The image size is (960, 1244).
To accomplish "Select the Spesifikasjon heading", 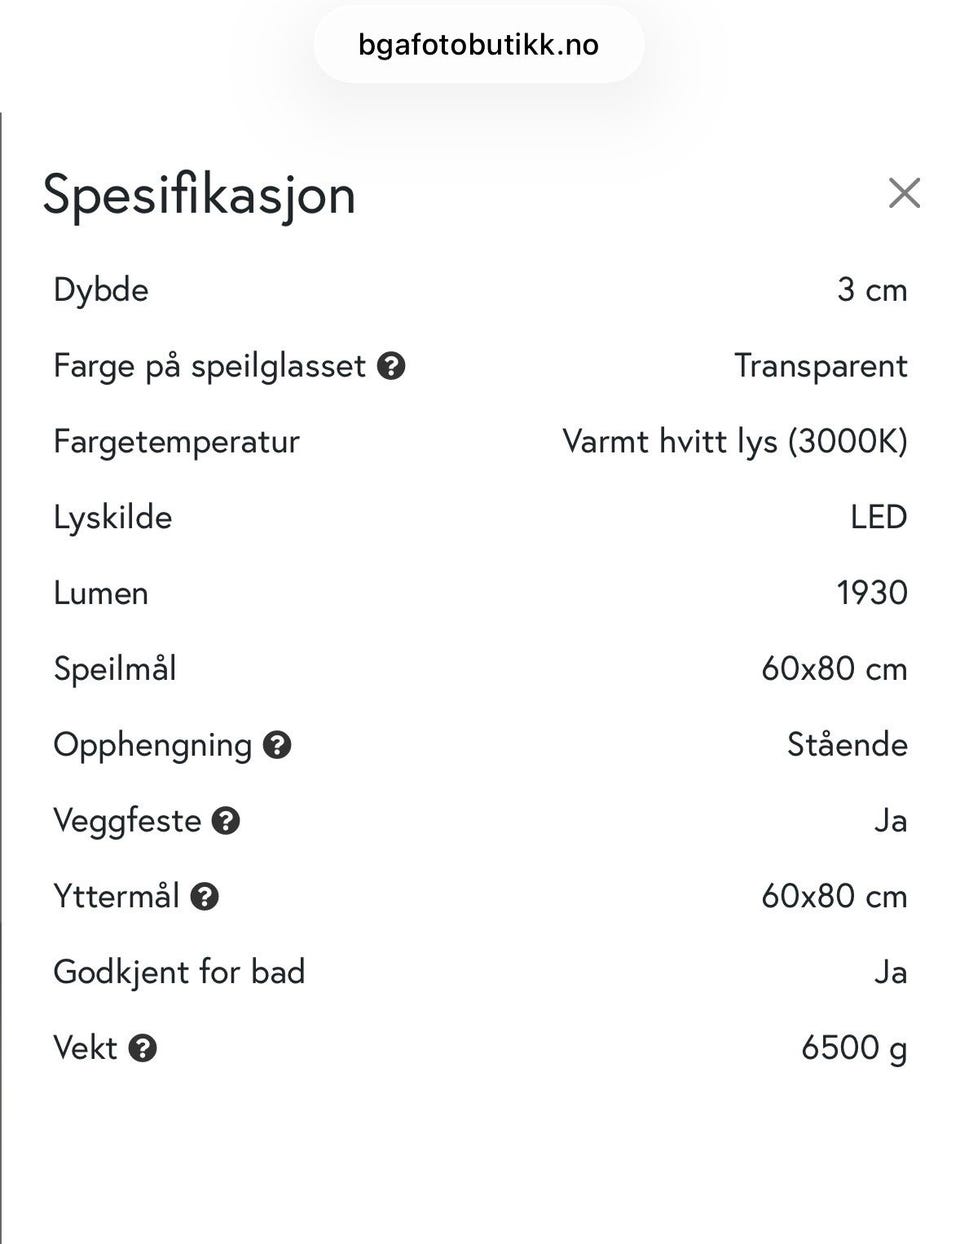I will coord(199,194).
